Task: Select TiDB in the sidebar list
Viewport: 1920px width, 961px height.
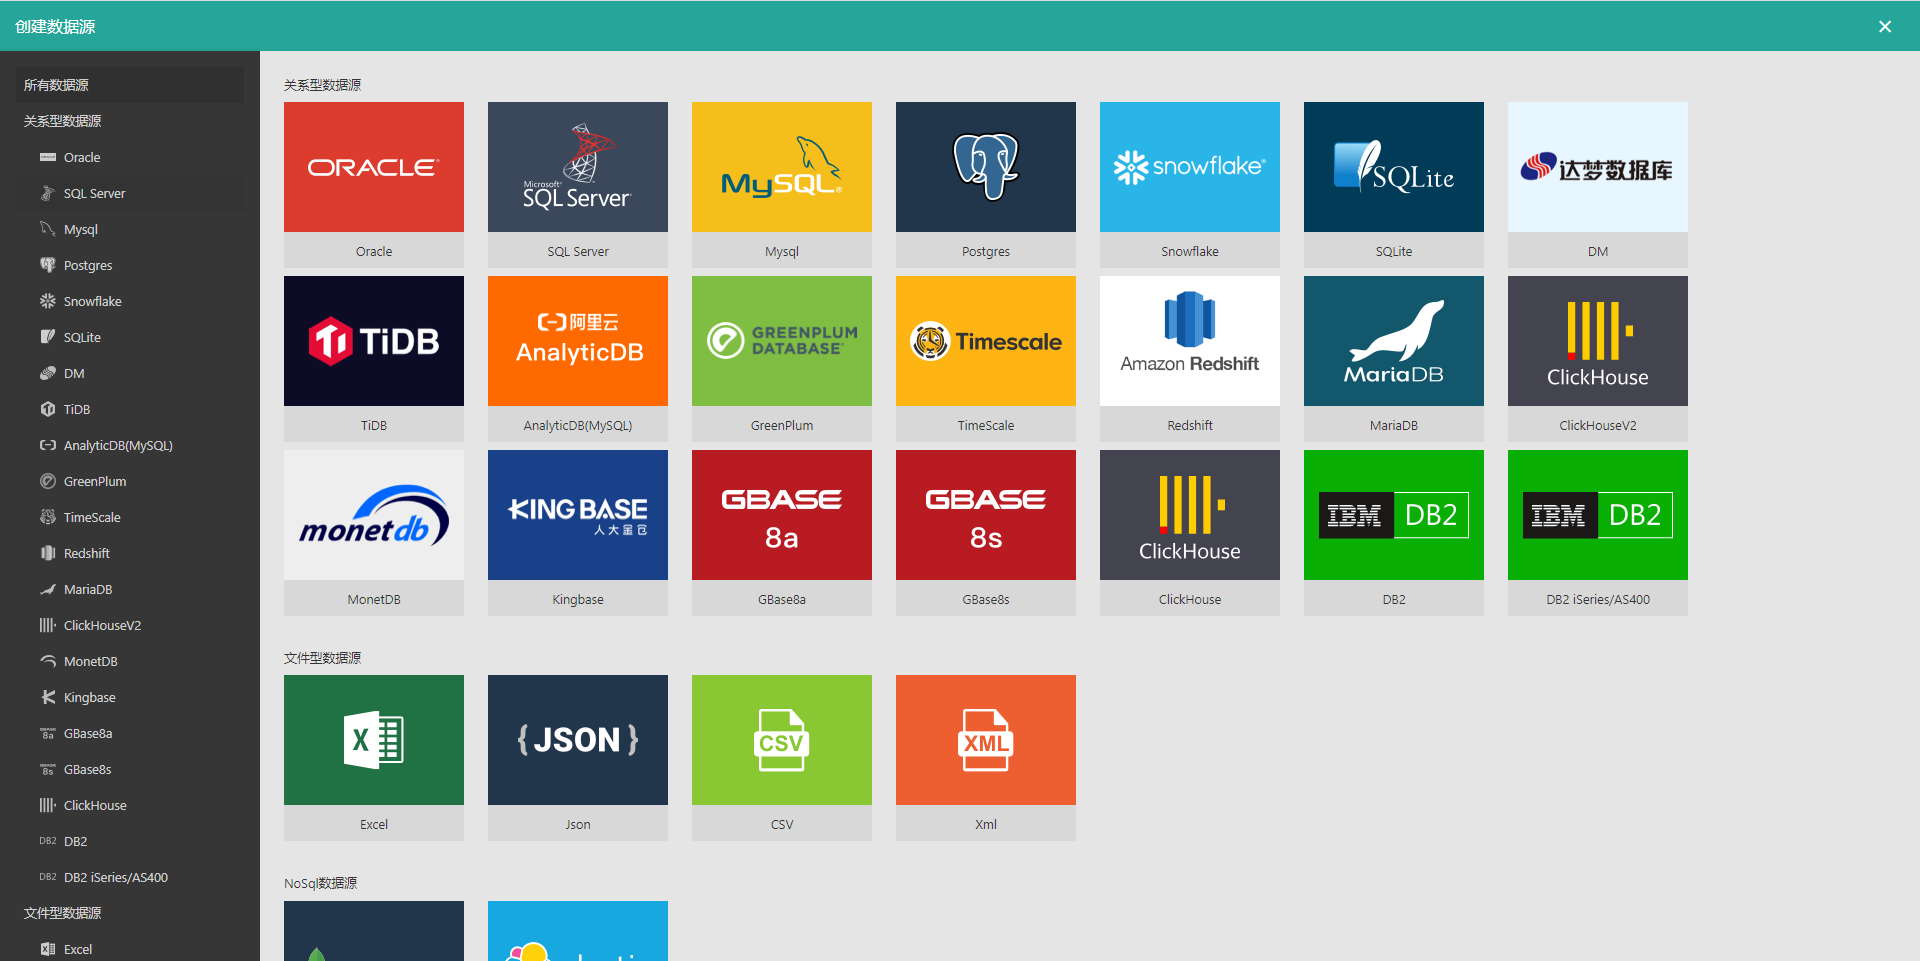Action: 130,409
